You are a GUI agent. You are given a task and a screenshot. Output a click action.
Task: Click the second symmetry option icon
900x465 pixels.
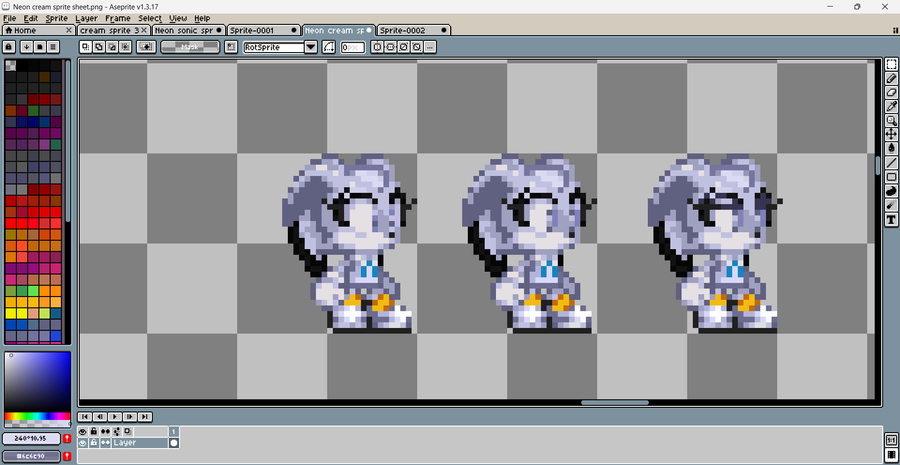[390, 47]
